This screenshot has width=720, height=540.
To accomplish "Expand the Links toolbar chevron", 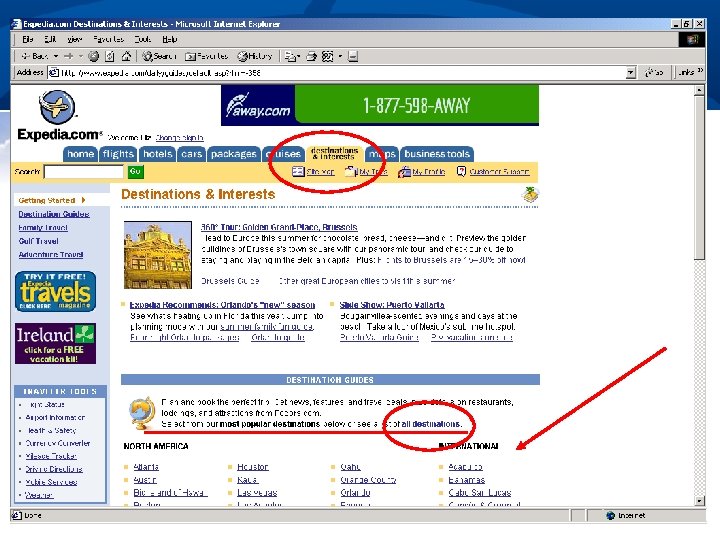I will [x=700, y=71].
